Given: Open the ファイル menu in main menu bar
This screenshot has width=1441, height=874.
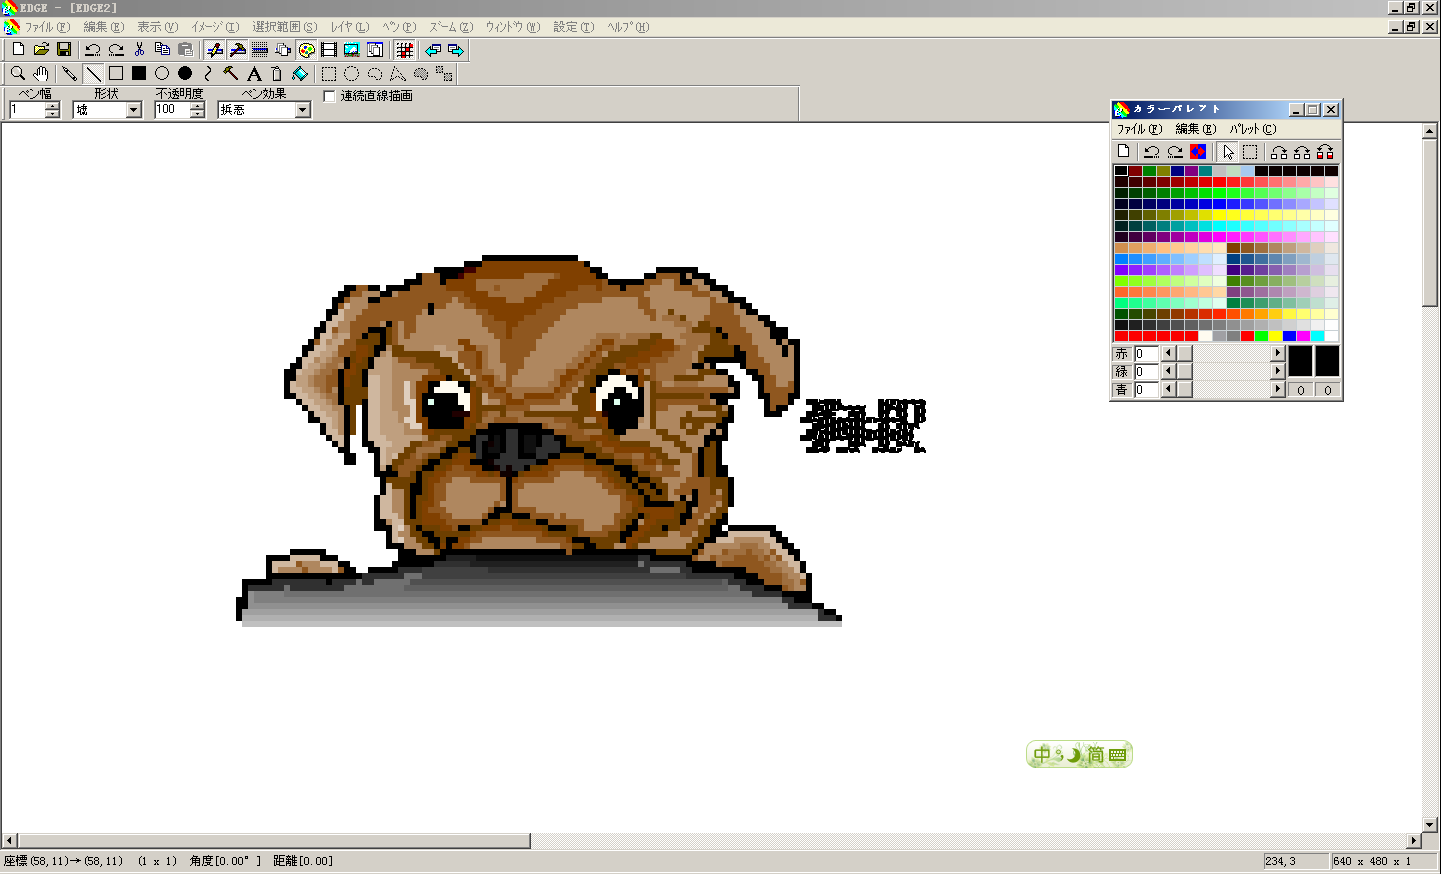Looking at the screenshot, I should pyautogui.click(x=47, y=27).
